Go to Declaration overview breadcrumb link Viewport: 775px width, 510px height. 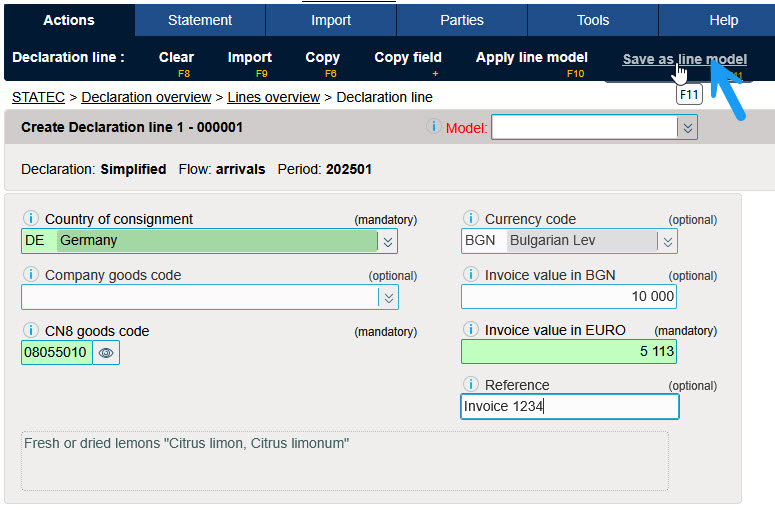coord(146,97)
